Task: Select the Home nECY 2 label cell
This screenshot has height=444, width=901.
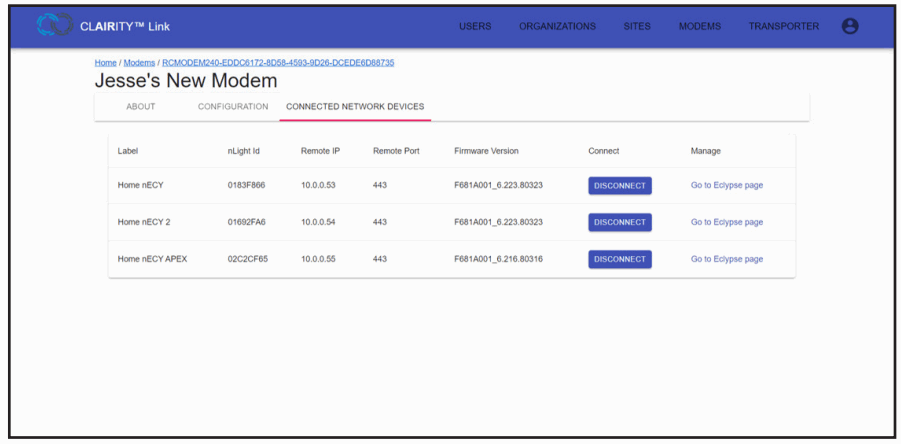Action: pyautogui.click(x=144, y=222)
